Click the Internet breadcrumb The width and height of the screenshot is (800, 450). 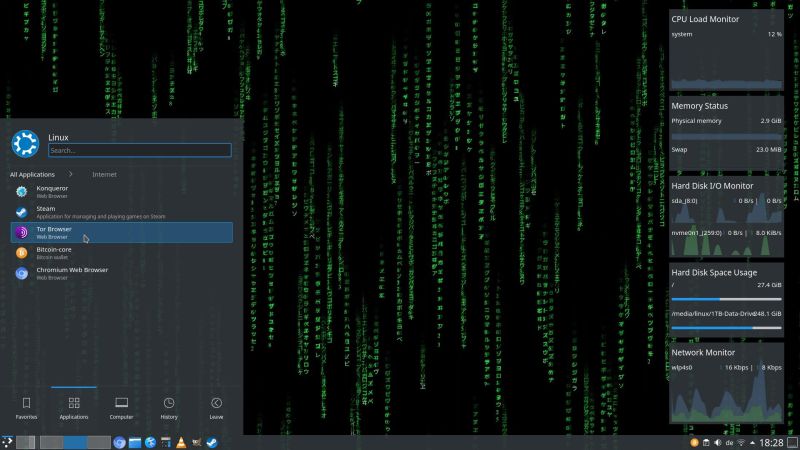coord(105,174)
